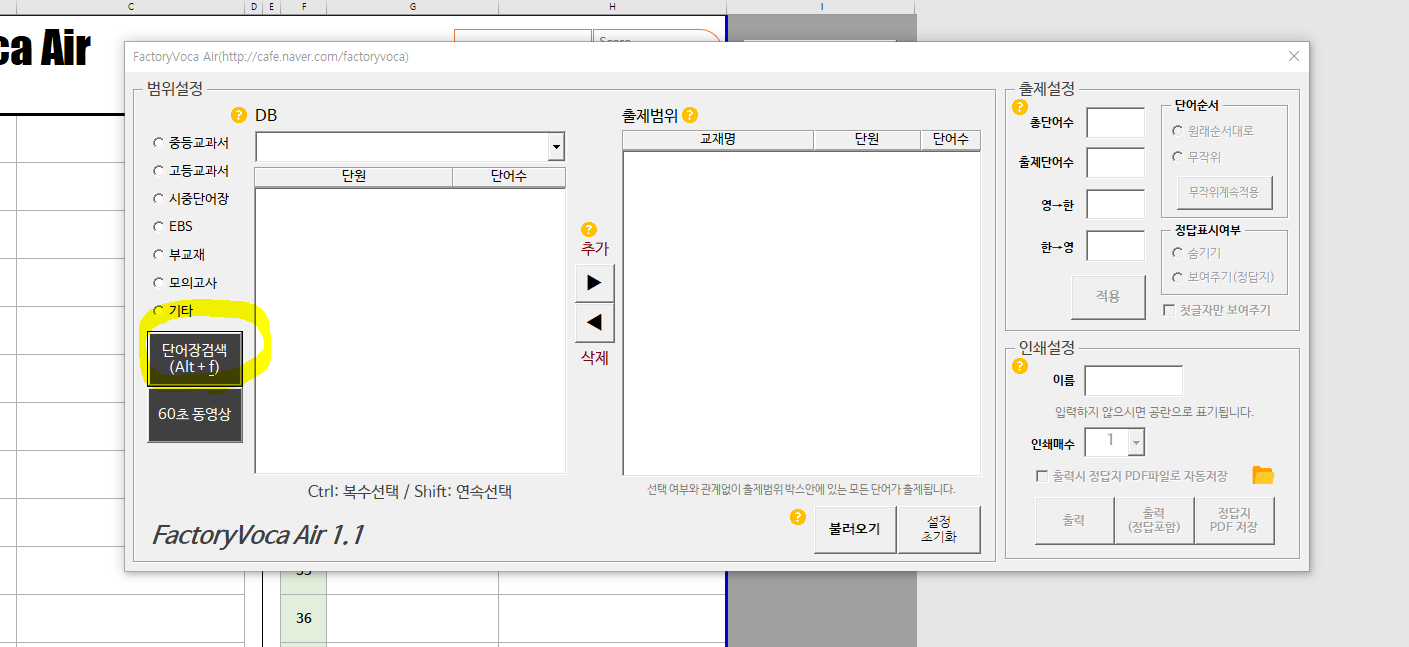Check 출력시 정답지 PDF파일로 자동저장 option
This screenshot has height=647, width=1409.
pyautogui.click(x=1042, y=476)
